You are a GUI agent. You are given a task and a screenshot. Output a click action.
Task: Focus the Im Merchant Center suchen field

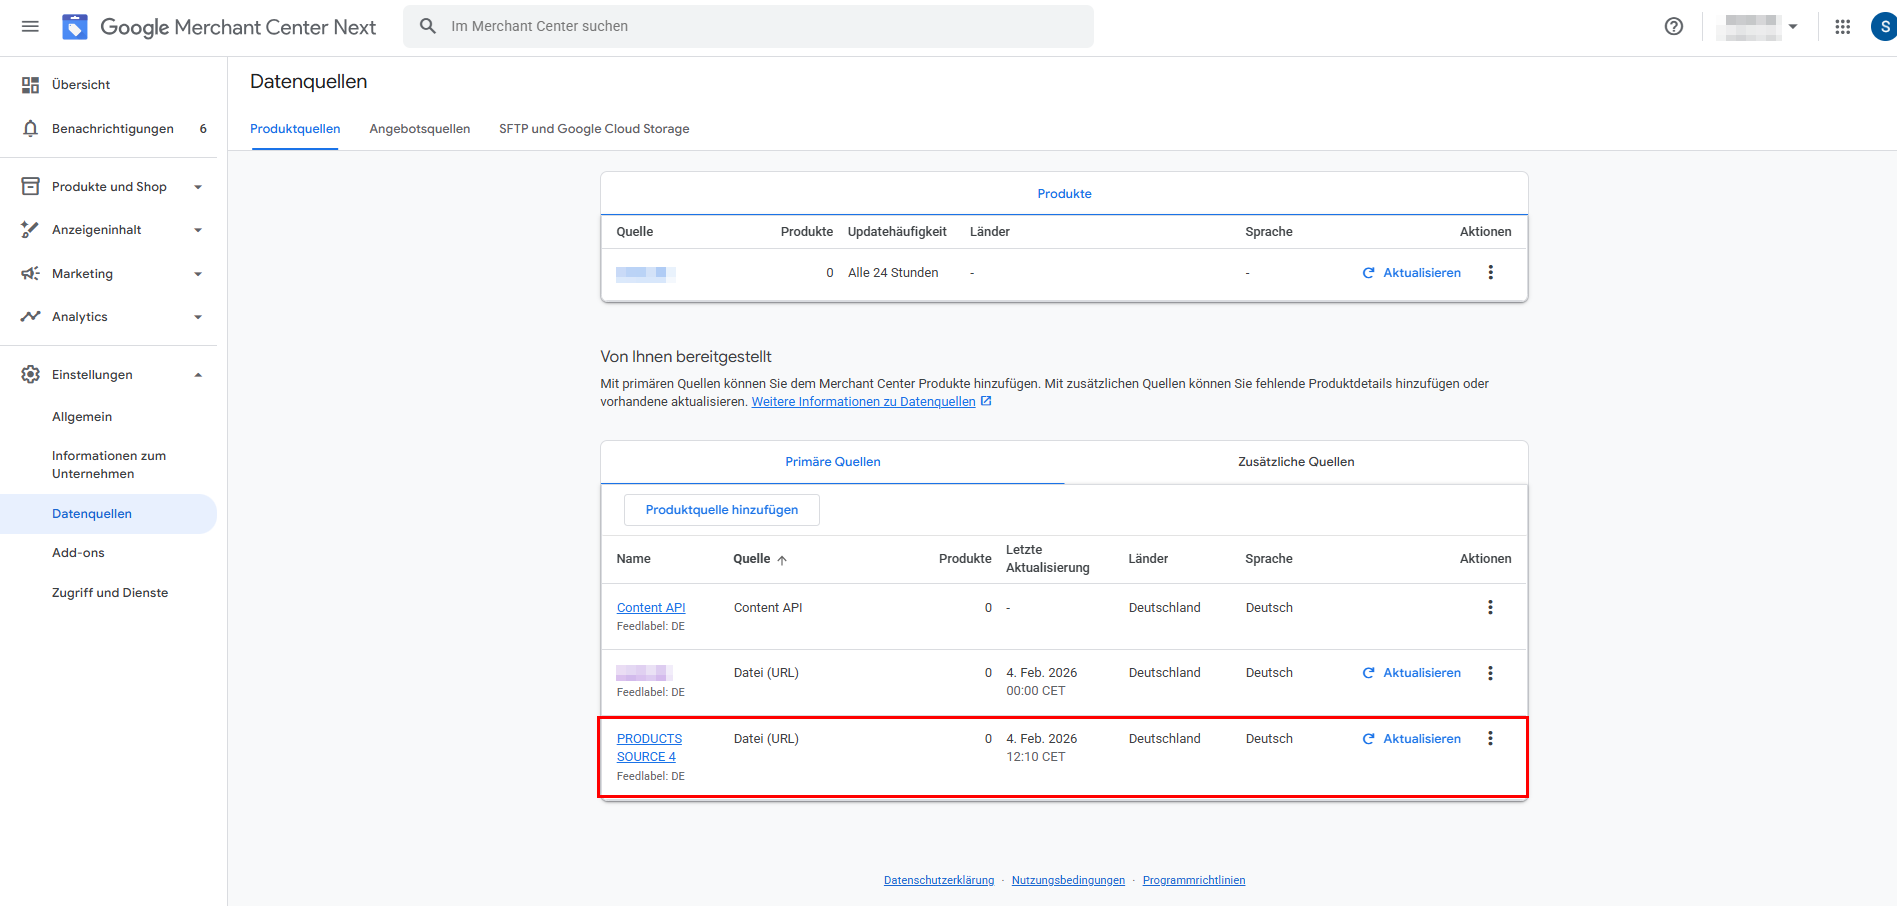748,26
